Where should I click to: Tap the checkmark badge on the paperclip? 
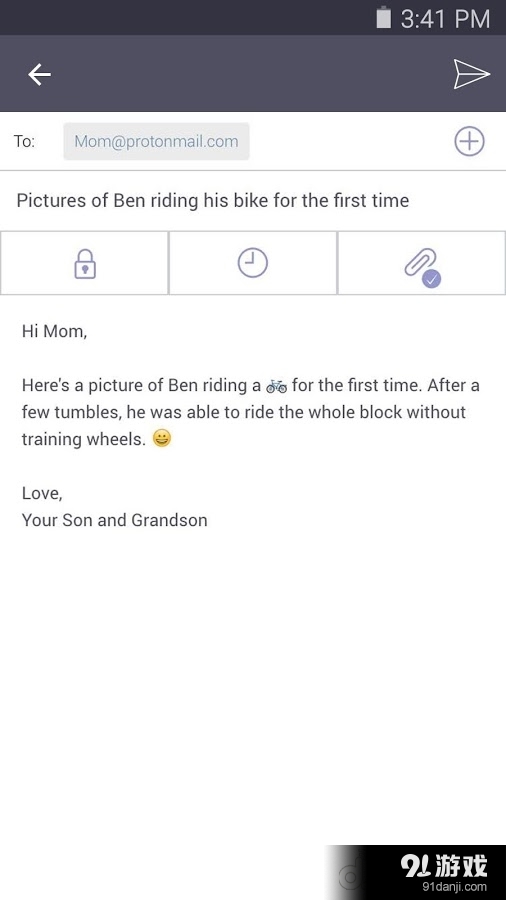coord(431,278)
